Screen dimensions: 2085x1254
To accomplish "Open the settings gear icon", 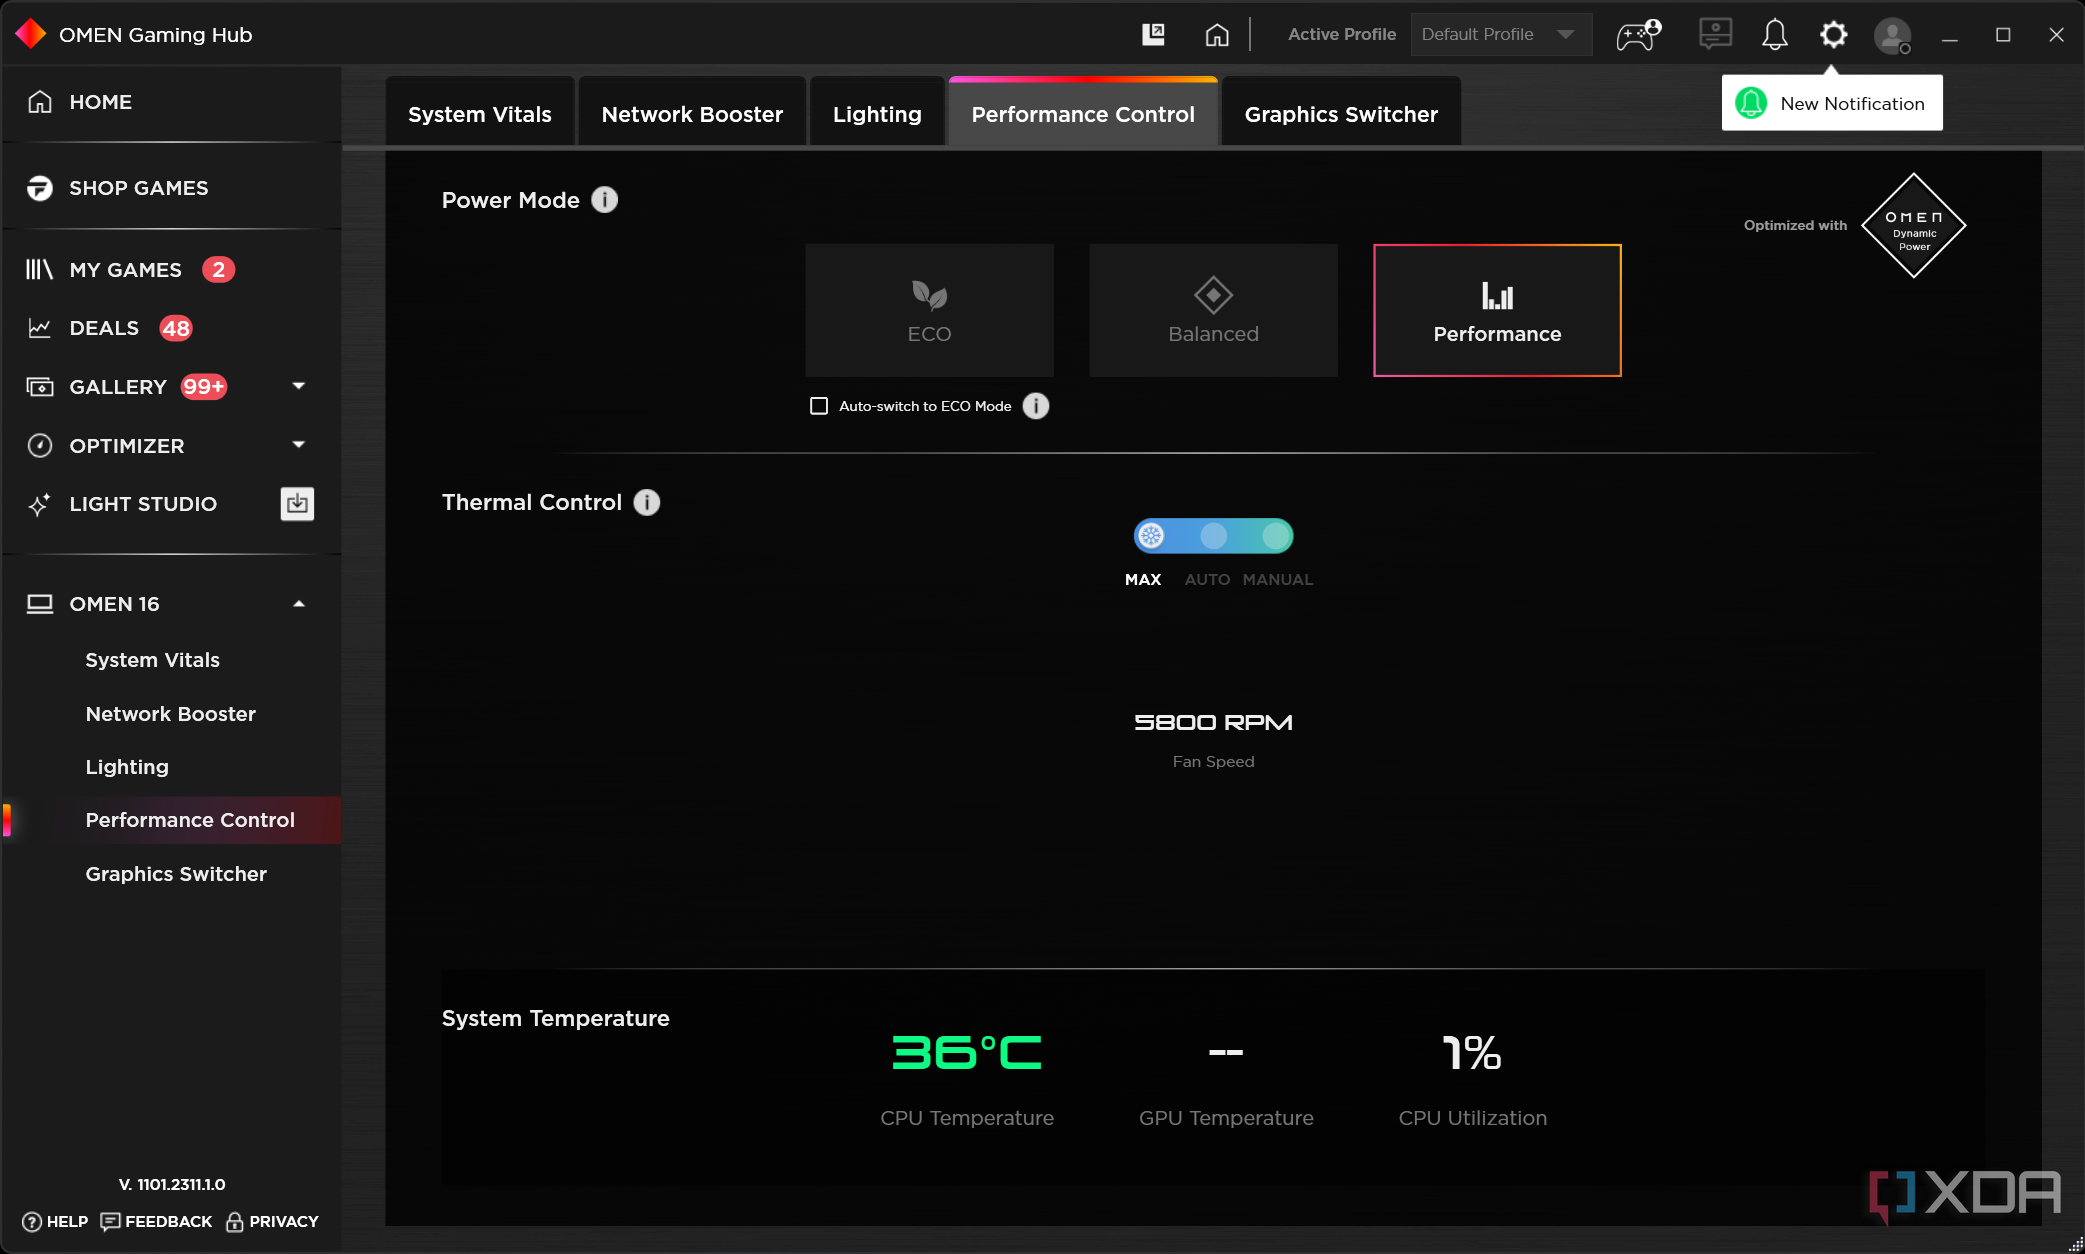I will (x=1833, y=35).
